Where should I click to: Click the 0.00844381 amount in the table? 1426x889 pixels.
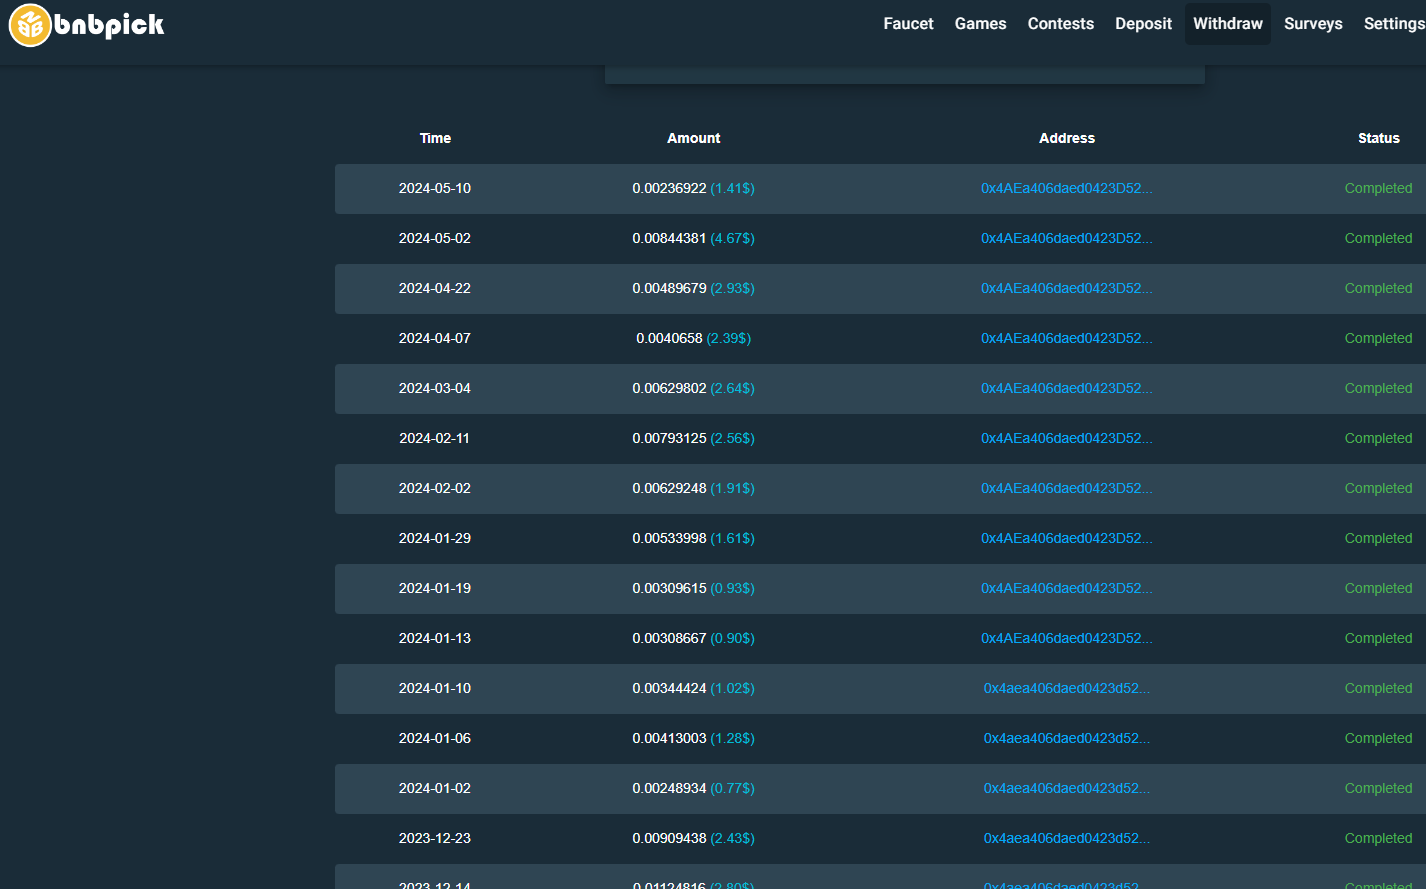(x=669, y=239)
